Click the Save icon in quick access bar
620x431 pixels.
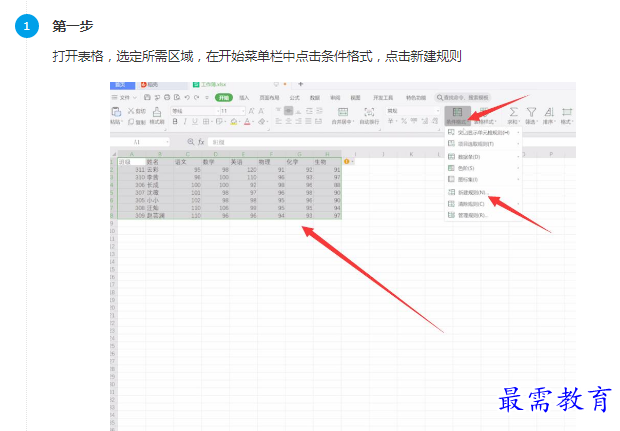(147, 97)
